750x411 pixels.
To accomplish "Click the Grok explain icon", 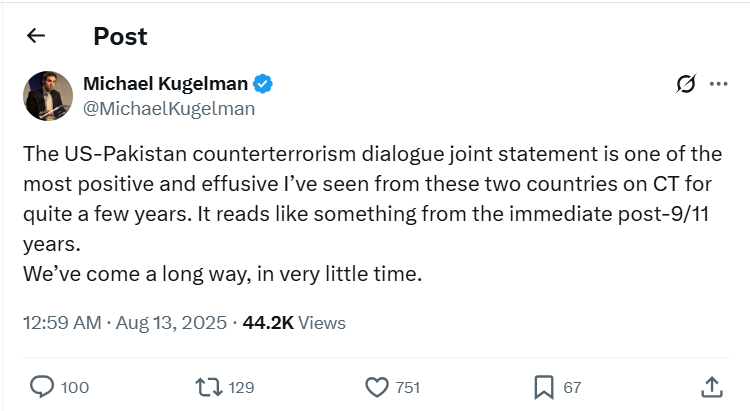I will 685,85.
